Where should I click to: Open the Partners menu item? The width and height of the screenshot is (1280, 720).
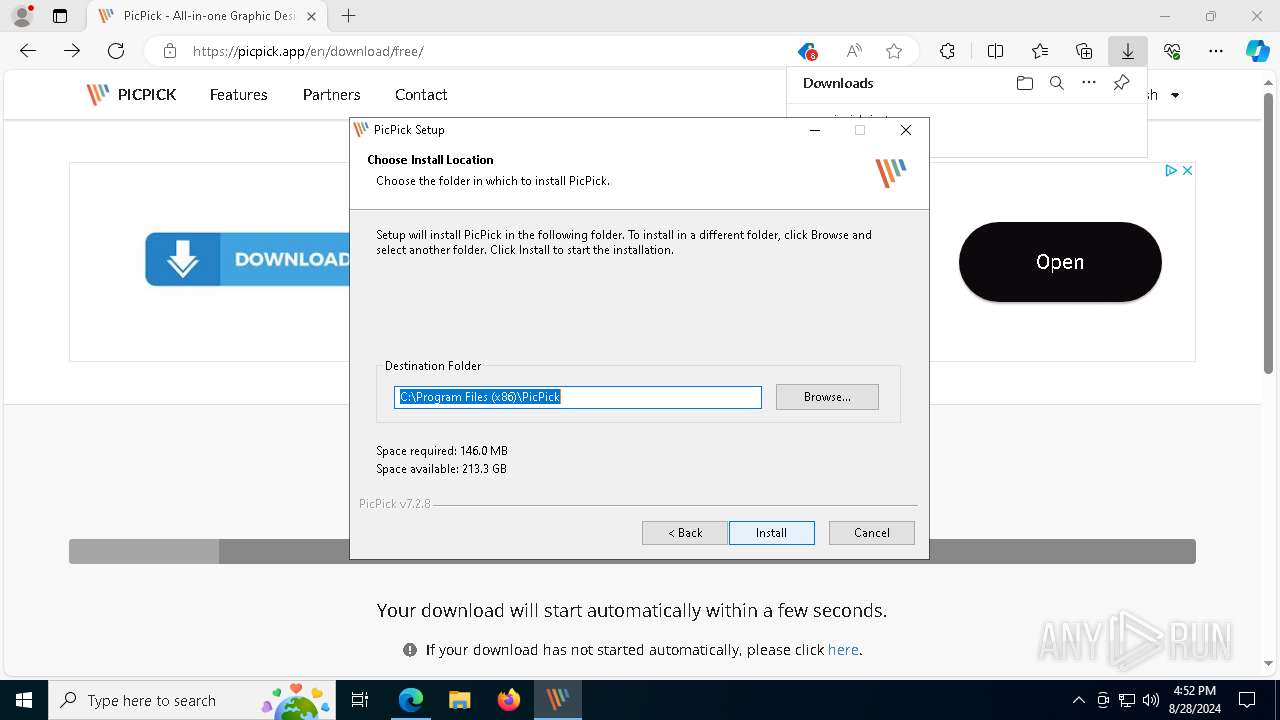point(331,95)
